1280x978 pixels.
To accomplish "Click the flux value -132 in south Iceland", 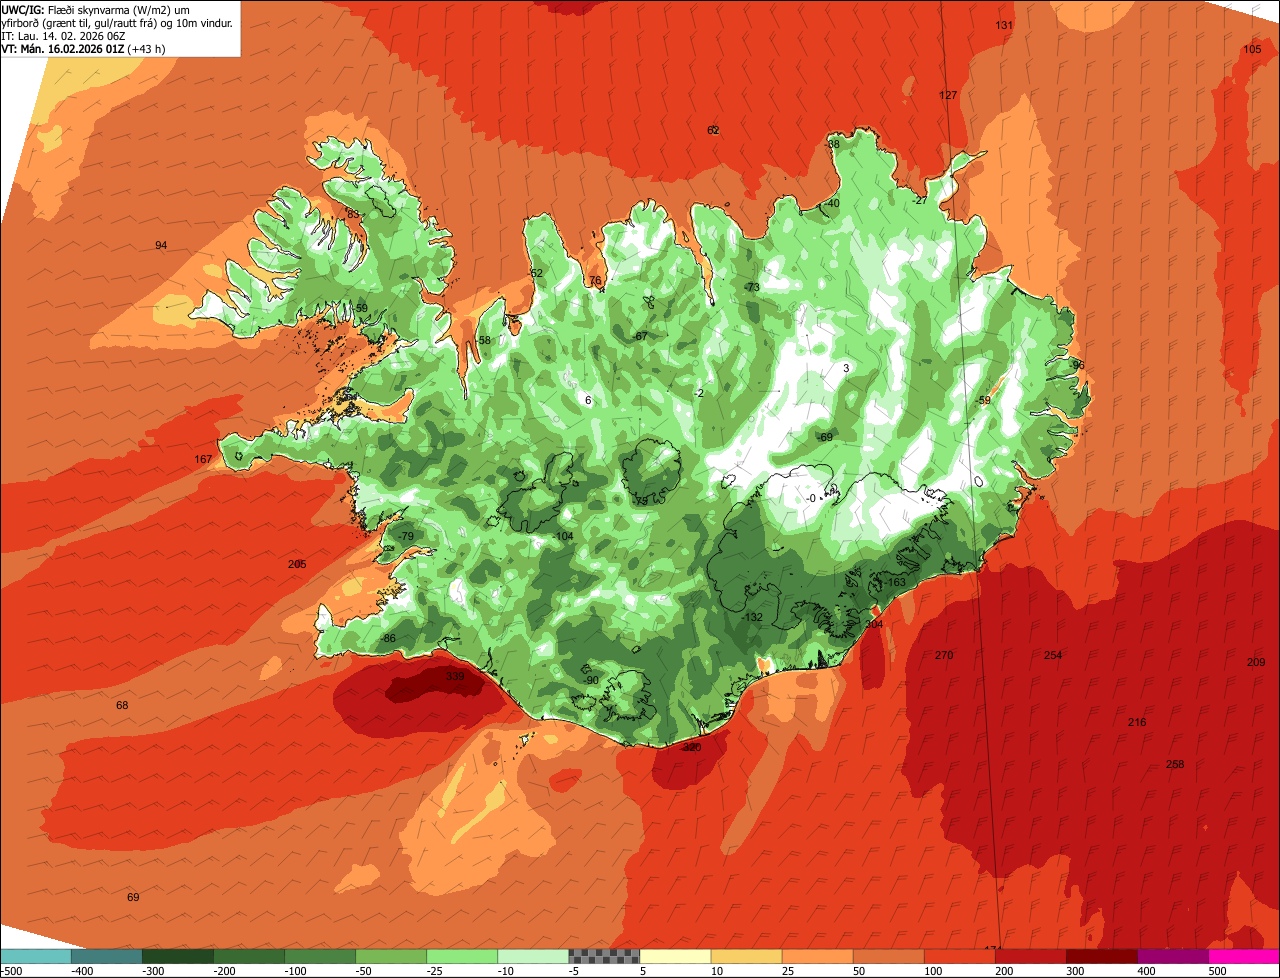I will pos(752,618).
